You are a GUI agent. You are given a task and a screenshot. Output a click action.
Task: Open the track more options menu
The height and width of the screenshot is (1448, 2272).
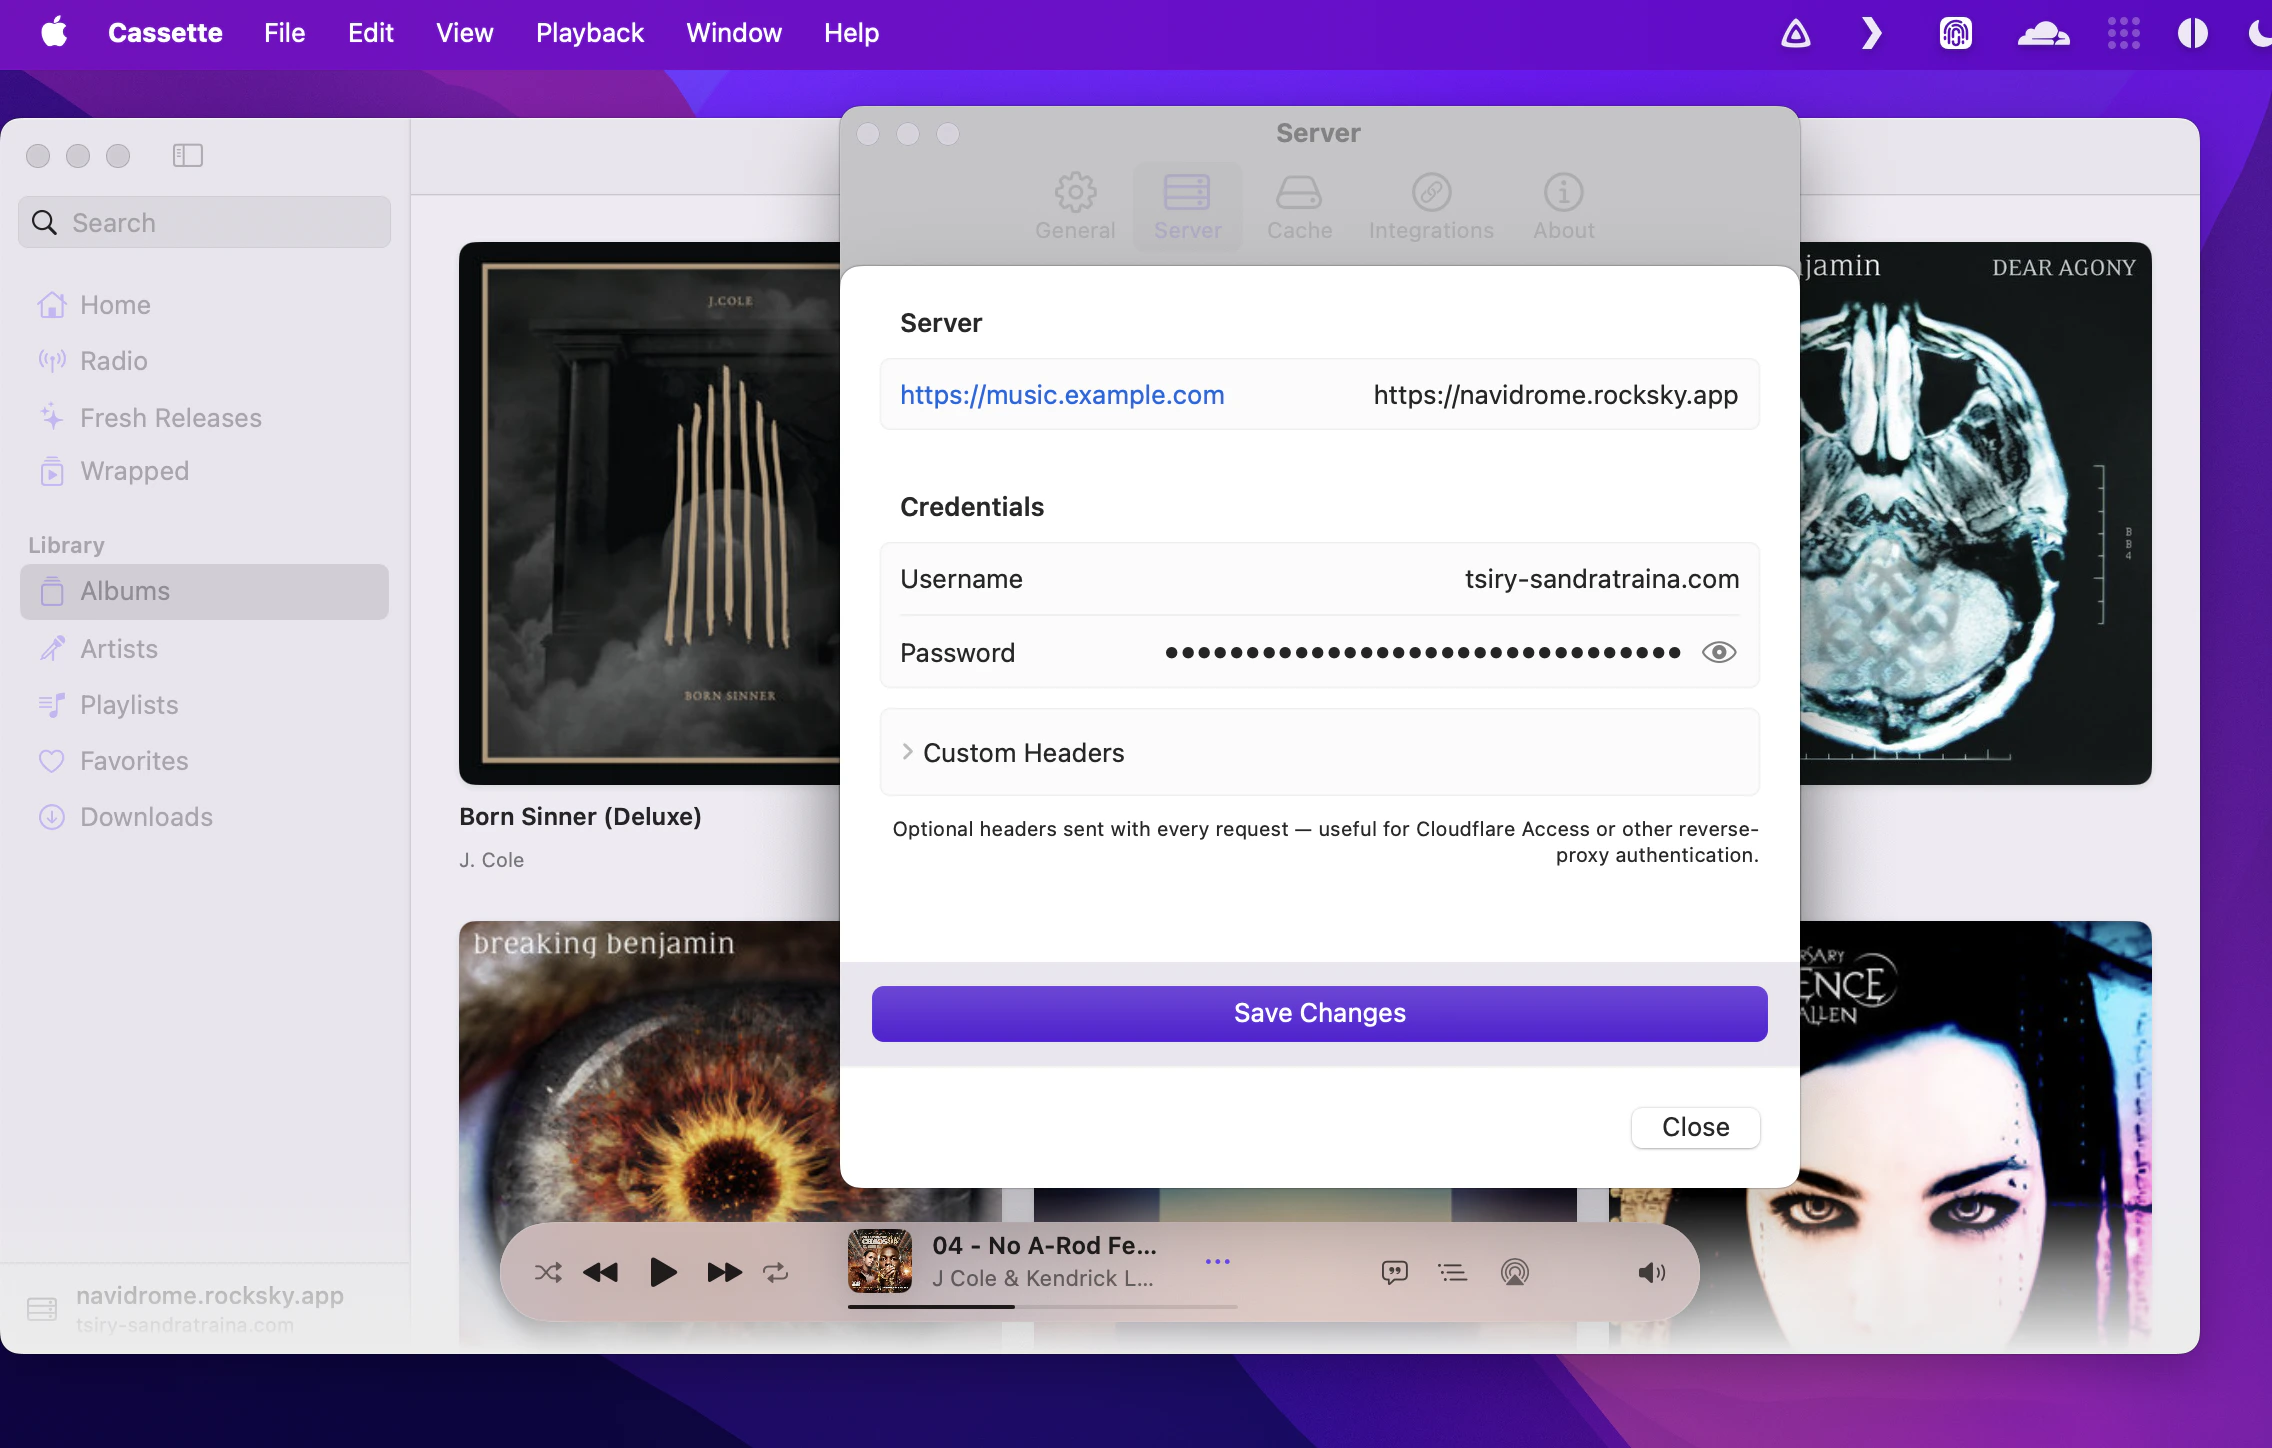(x=1217, y=1262)
